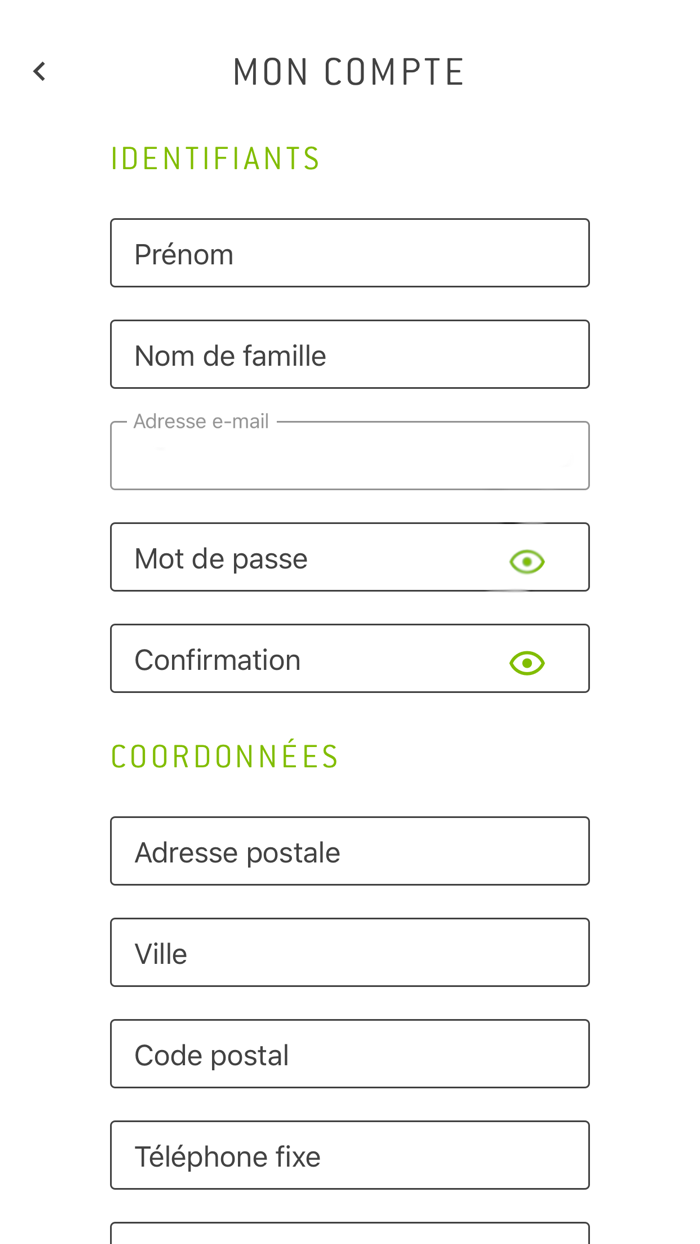Show password in Mot de passe field
700x1244 pixels.
tap(527, 562)
